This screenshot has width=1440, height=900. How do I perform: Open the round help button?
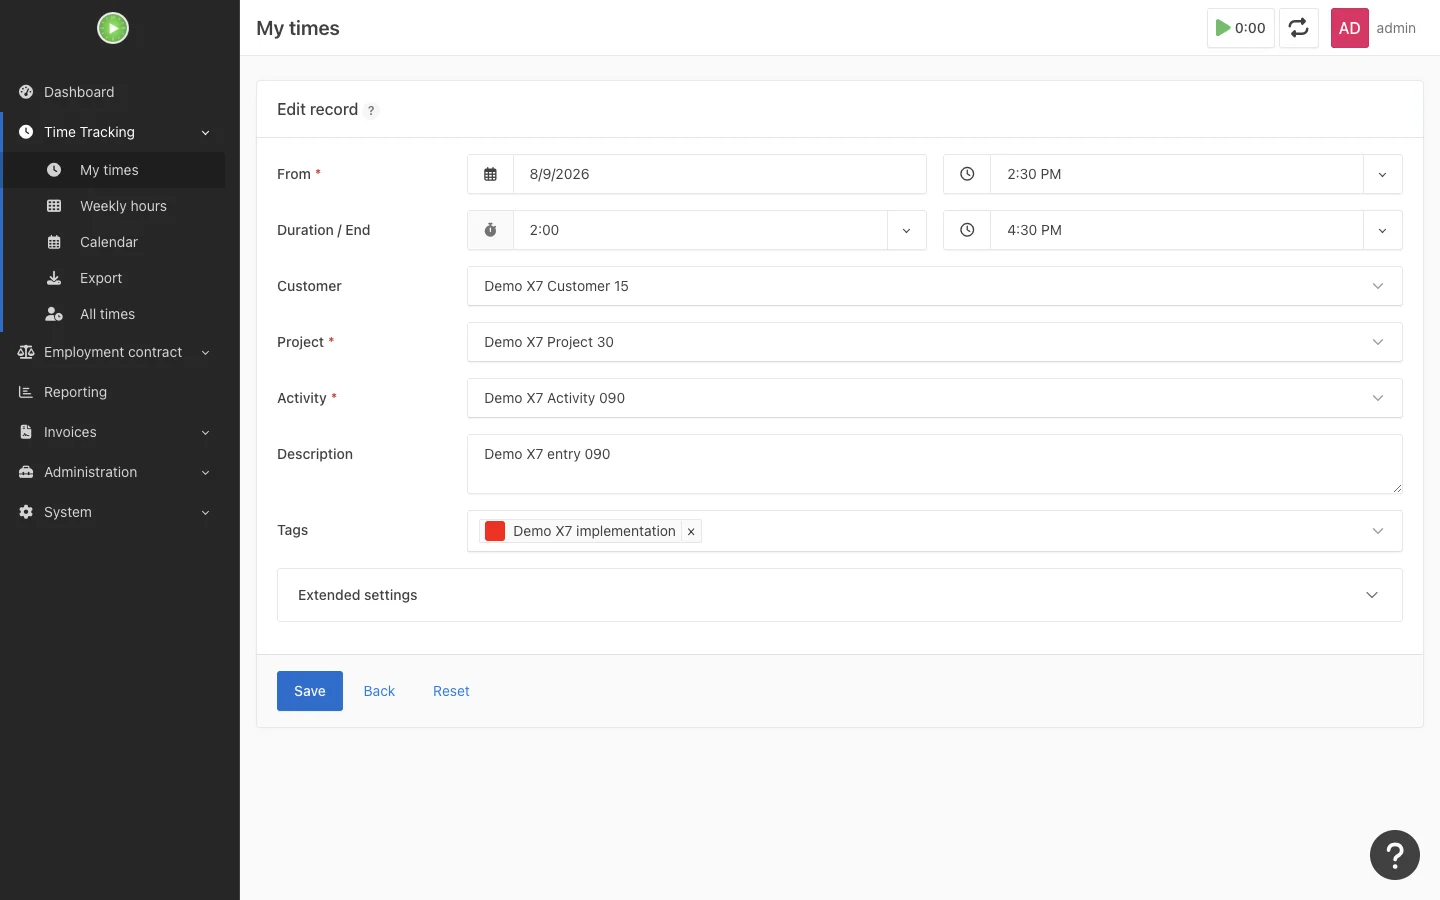pyautogui.click(x=1395, y=855)
